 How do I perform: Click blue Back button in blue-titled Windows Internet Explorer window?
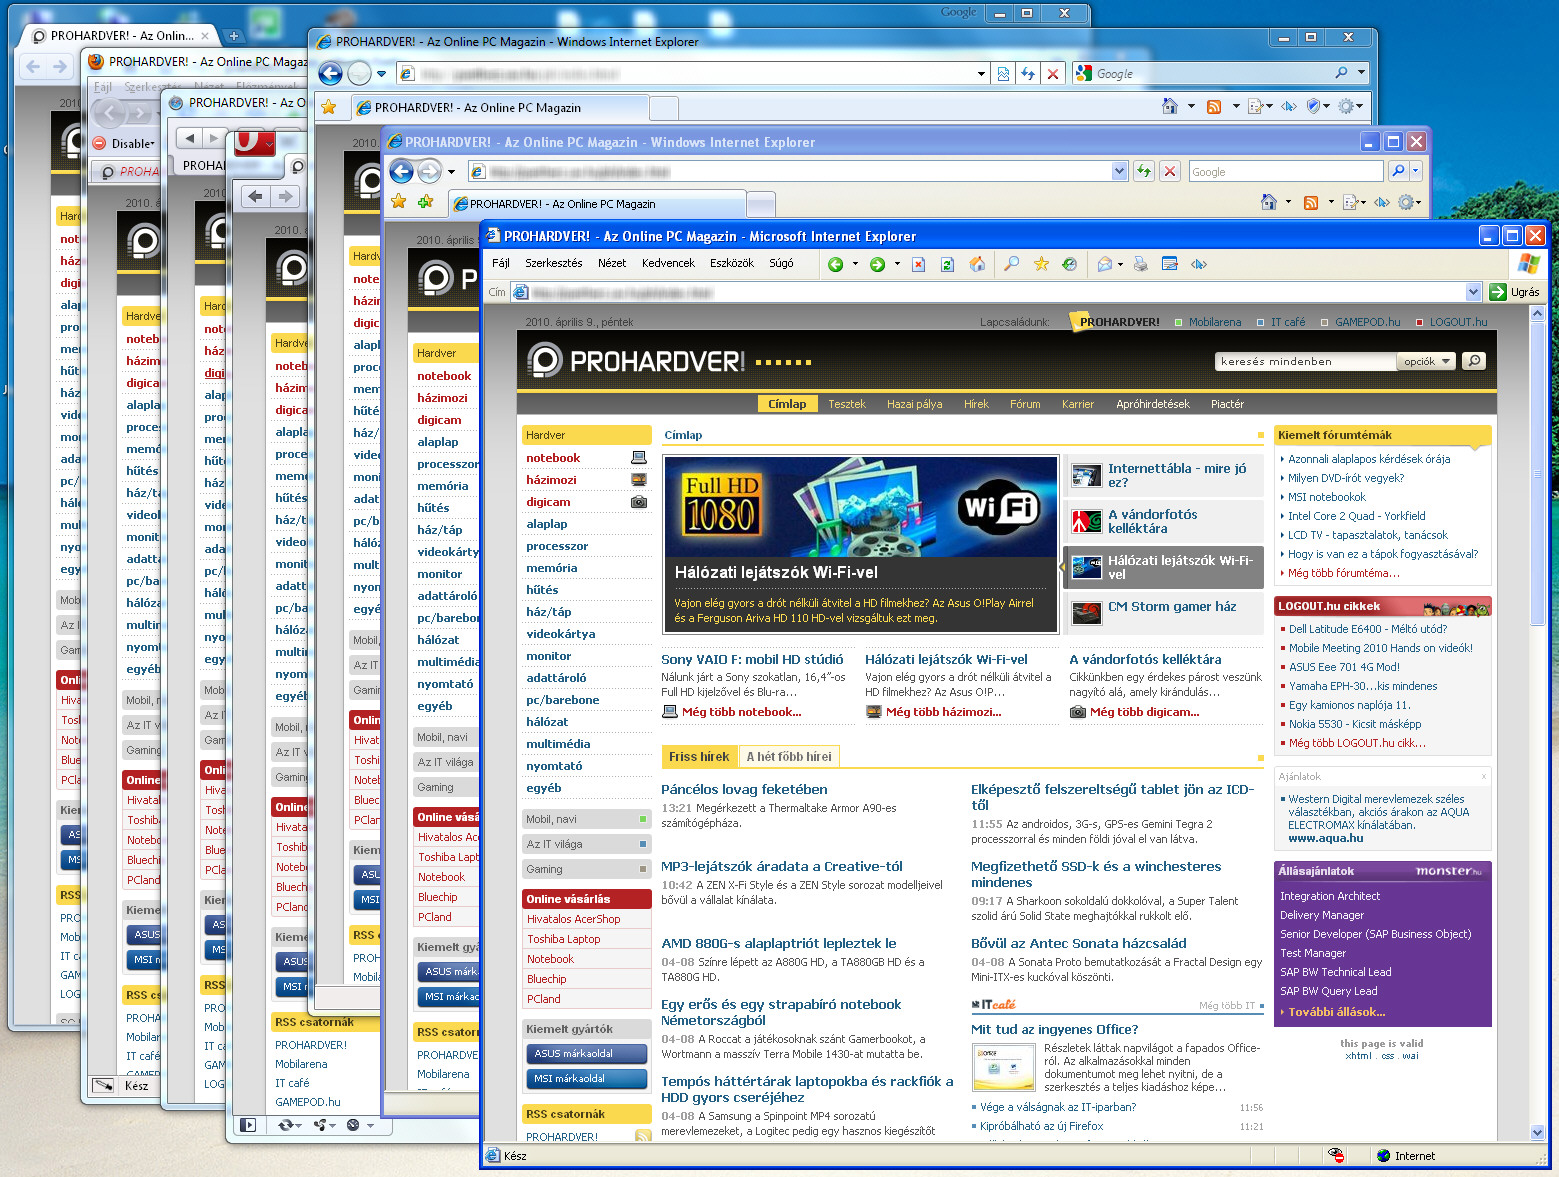401,171
